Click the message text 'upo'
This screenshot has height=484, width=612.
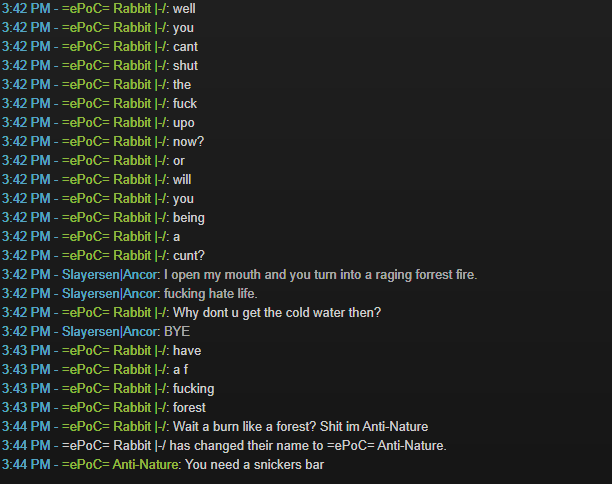[183, 123]
